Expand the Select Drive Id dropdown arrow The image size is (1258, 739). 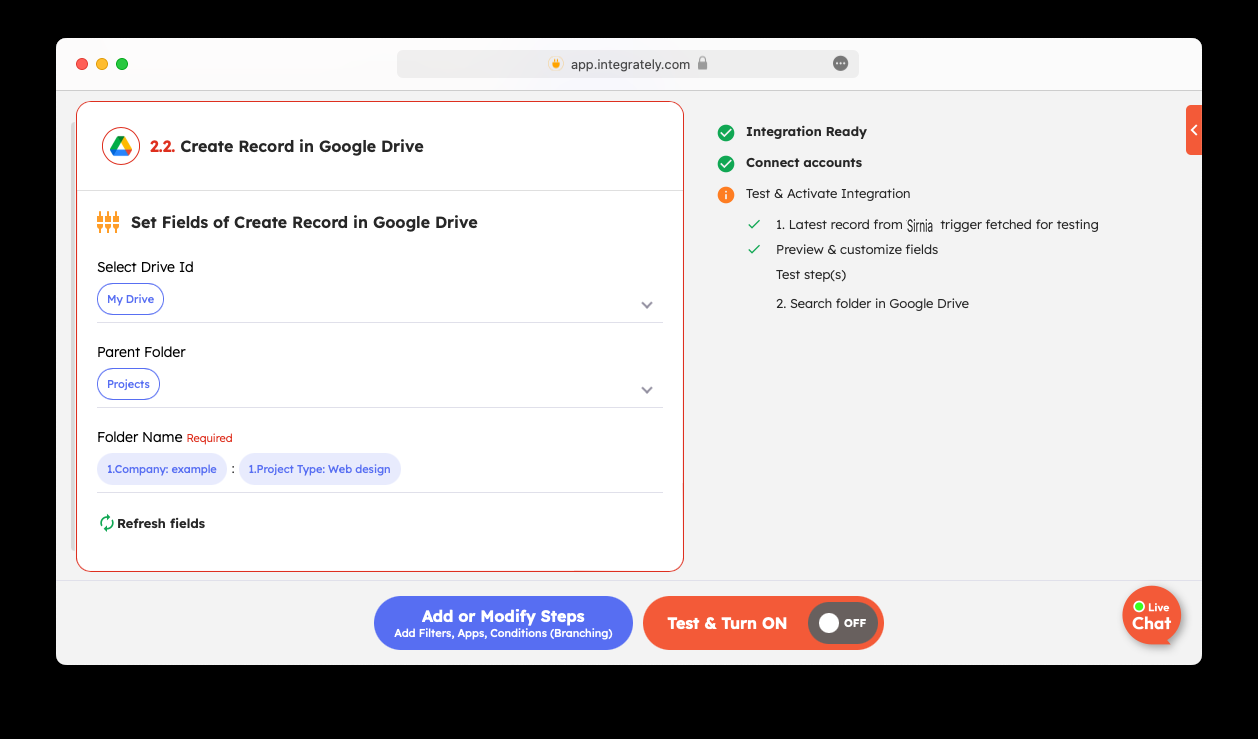coord(647,305)
